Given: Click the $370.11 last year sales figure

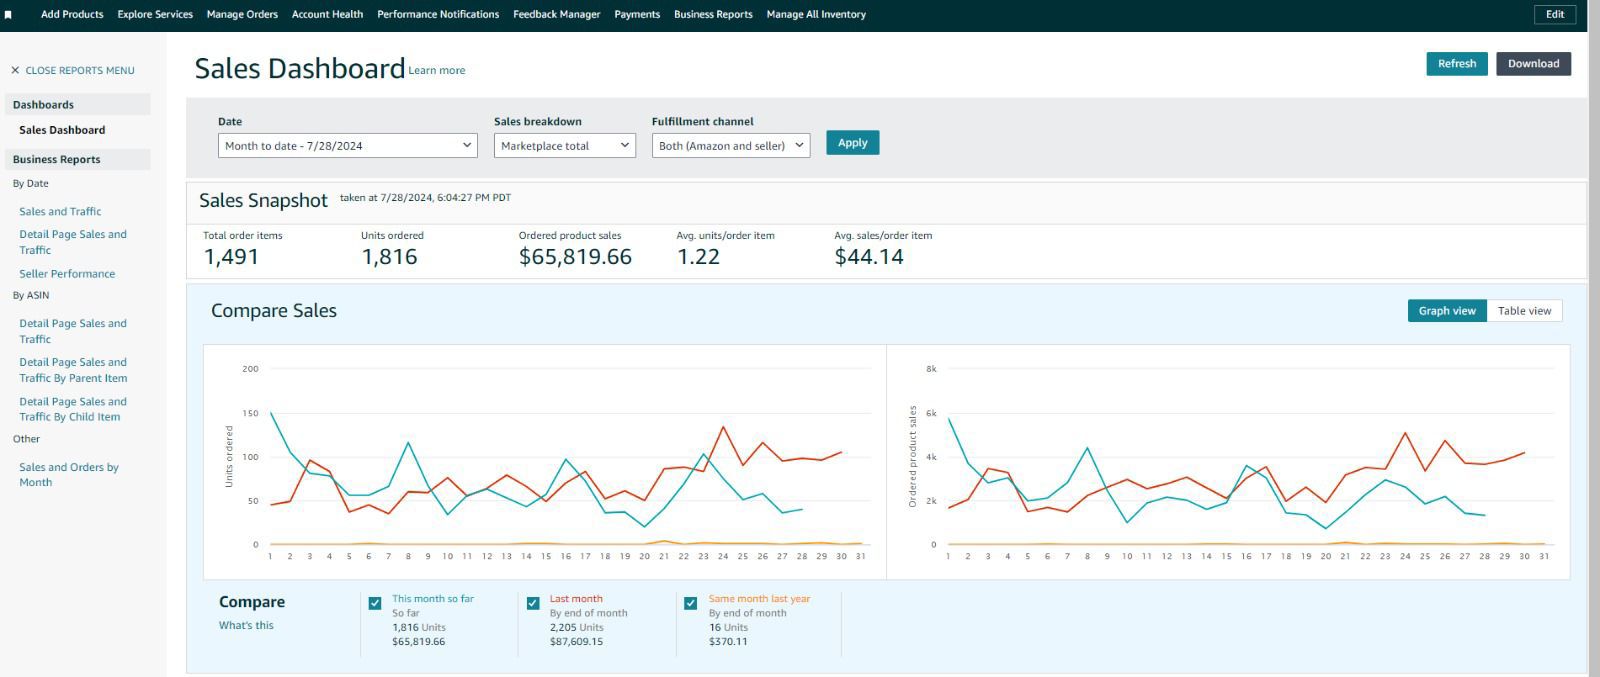Looking at the screenshot, I should (728, 641).
